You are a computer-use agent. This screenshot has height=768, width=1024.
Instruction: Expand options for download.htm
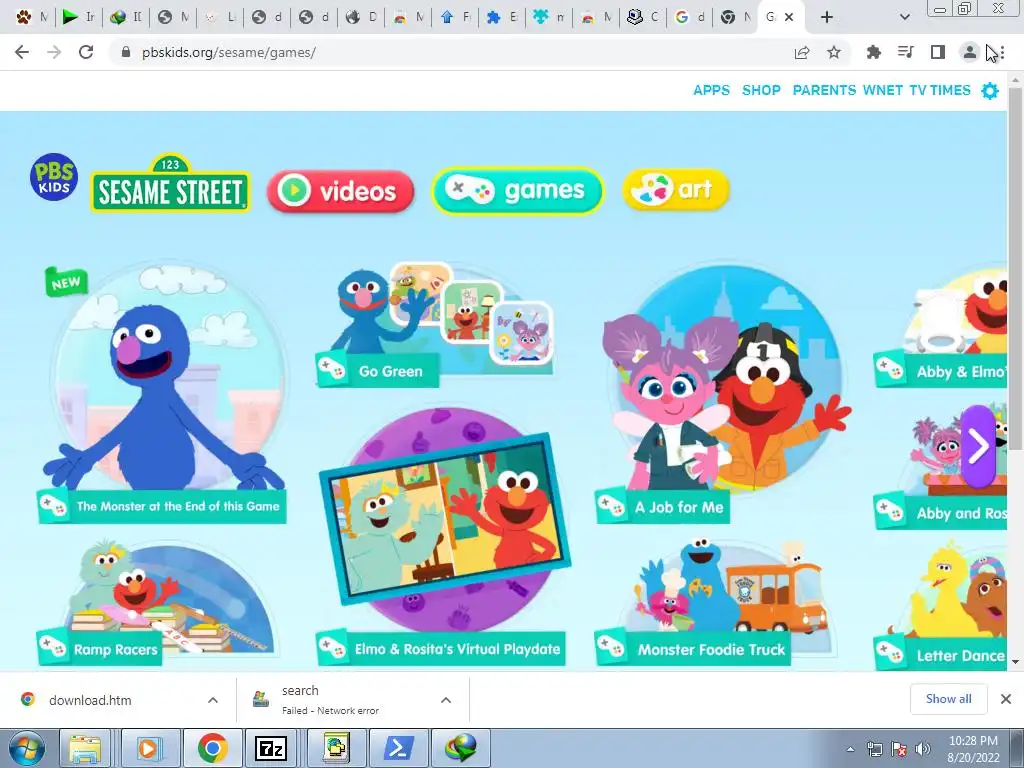[x=213, y=700]
